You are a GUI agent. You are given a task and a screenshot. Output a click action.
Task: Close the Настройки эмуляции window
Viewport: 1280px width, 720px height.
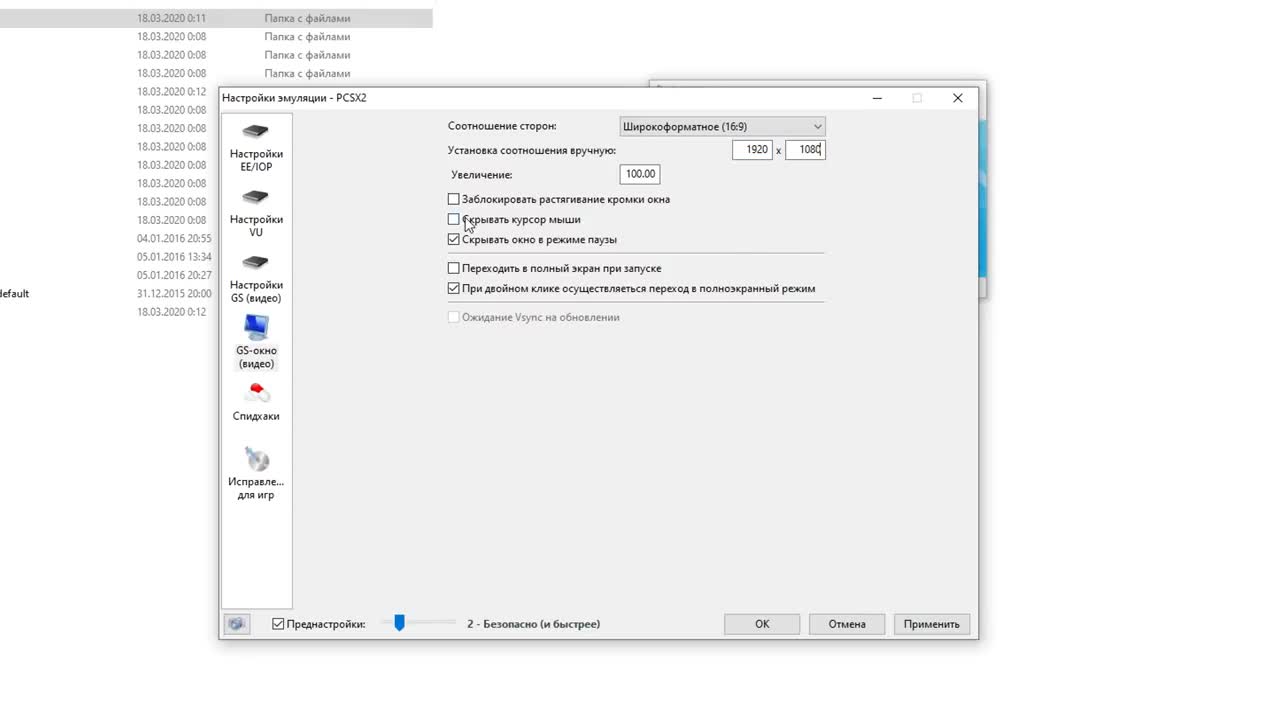tap(957, 98)
